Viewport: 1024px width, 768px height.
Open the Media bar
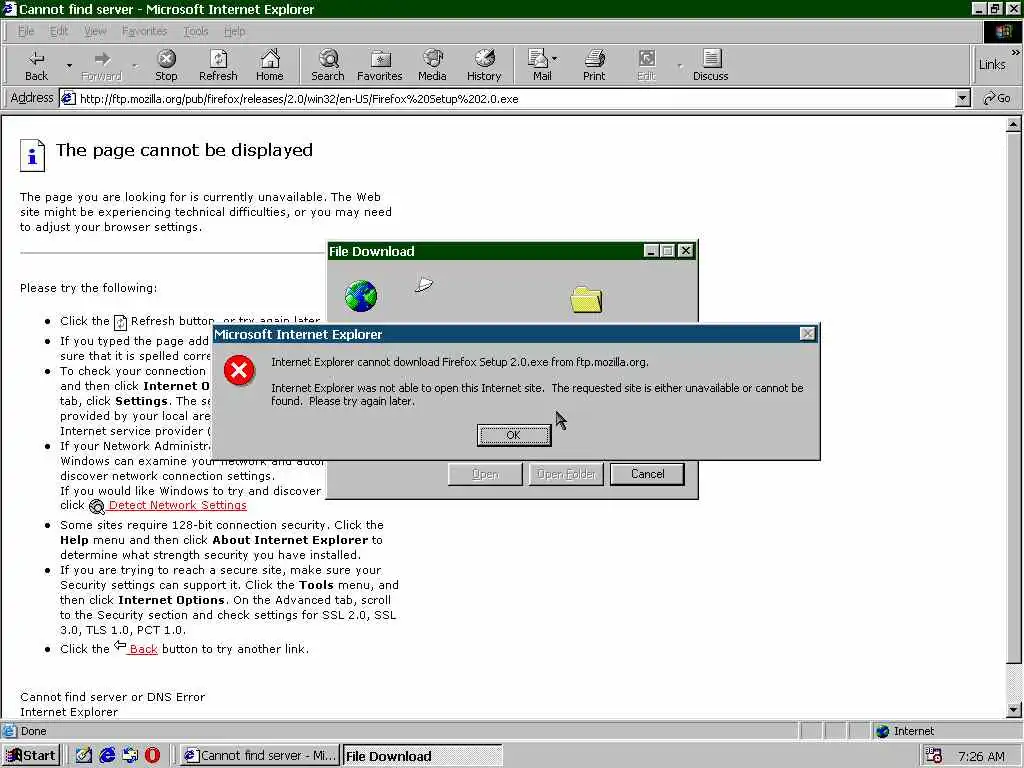(432, 65)
